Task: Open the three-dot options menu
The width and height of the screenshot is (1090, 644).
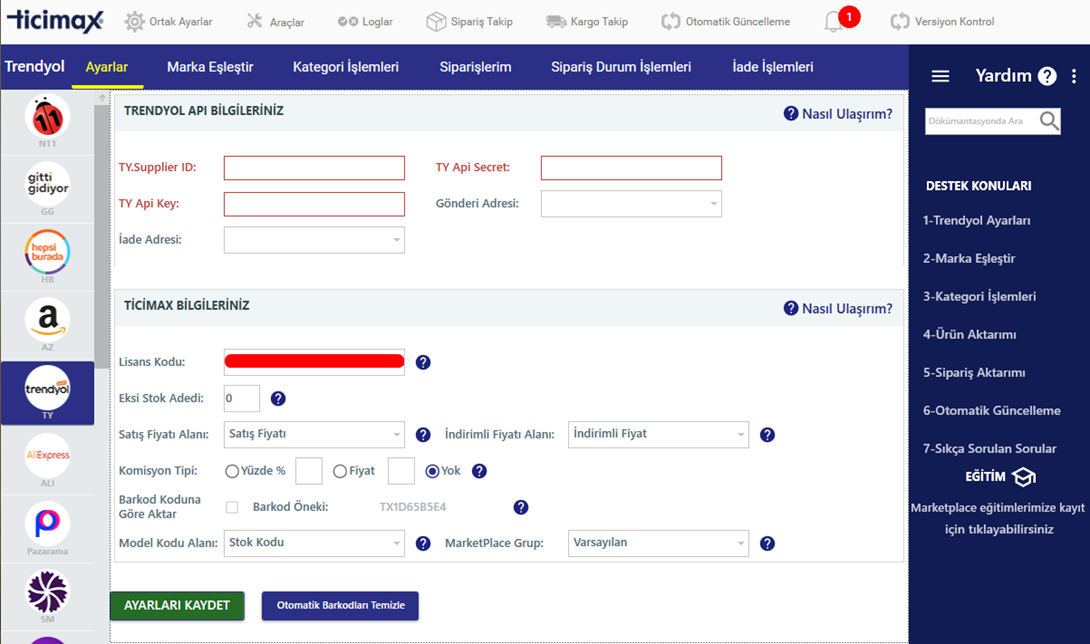Action: click(1074, 76)
